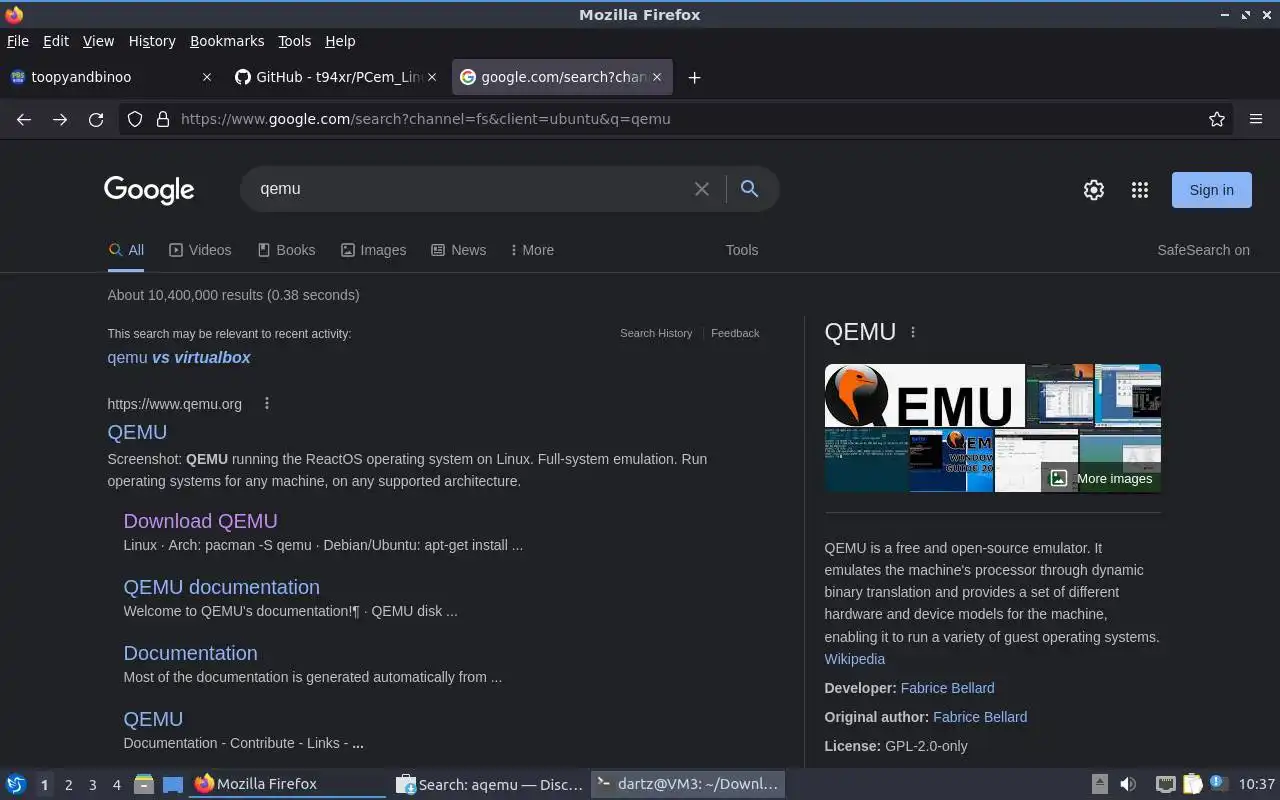1280x800 pixels.
Task: Open QEMU knowledge panel more options
Action: click(x=912, y=332)
